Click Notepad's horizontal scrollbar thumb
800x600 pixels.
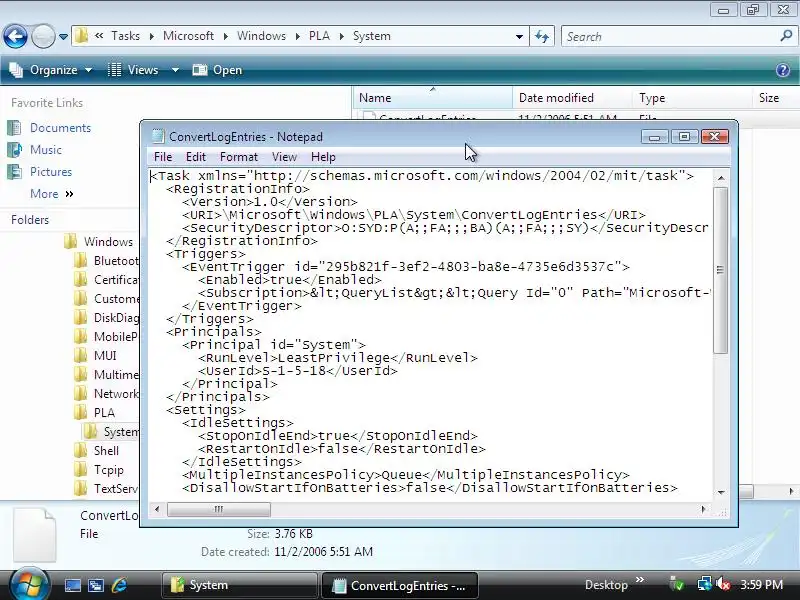(219, 509)
